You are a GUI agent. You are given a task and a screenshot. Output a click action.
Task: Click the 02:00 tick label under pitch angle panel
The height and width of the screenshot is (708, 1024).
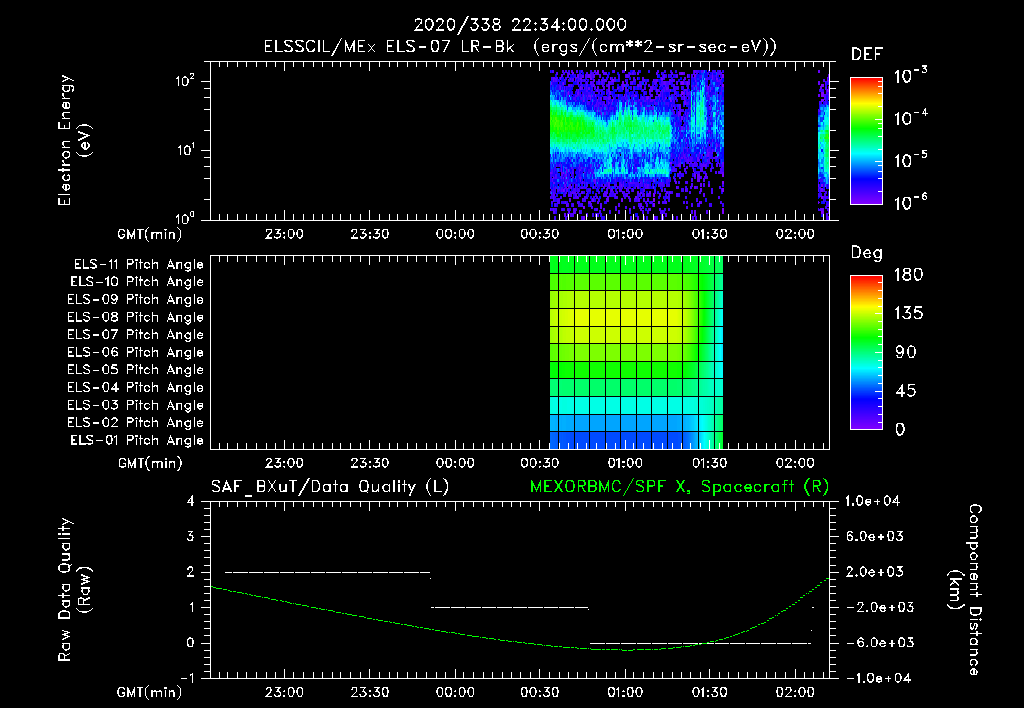coord(795,464)
